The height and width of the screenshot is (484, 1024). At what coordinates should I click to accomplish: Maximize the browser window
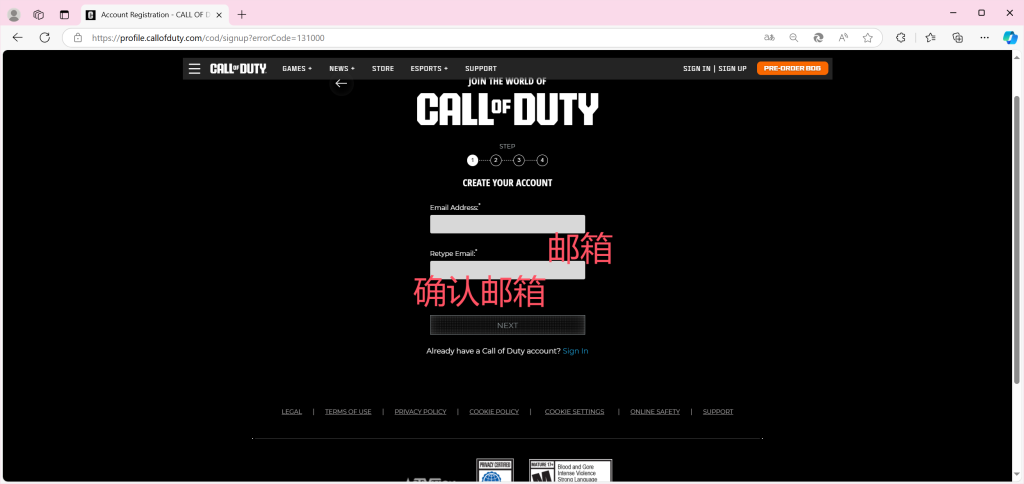point(982,12)
